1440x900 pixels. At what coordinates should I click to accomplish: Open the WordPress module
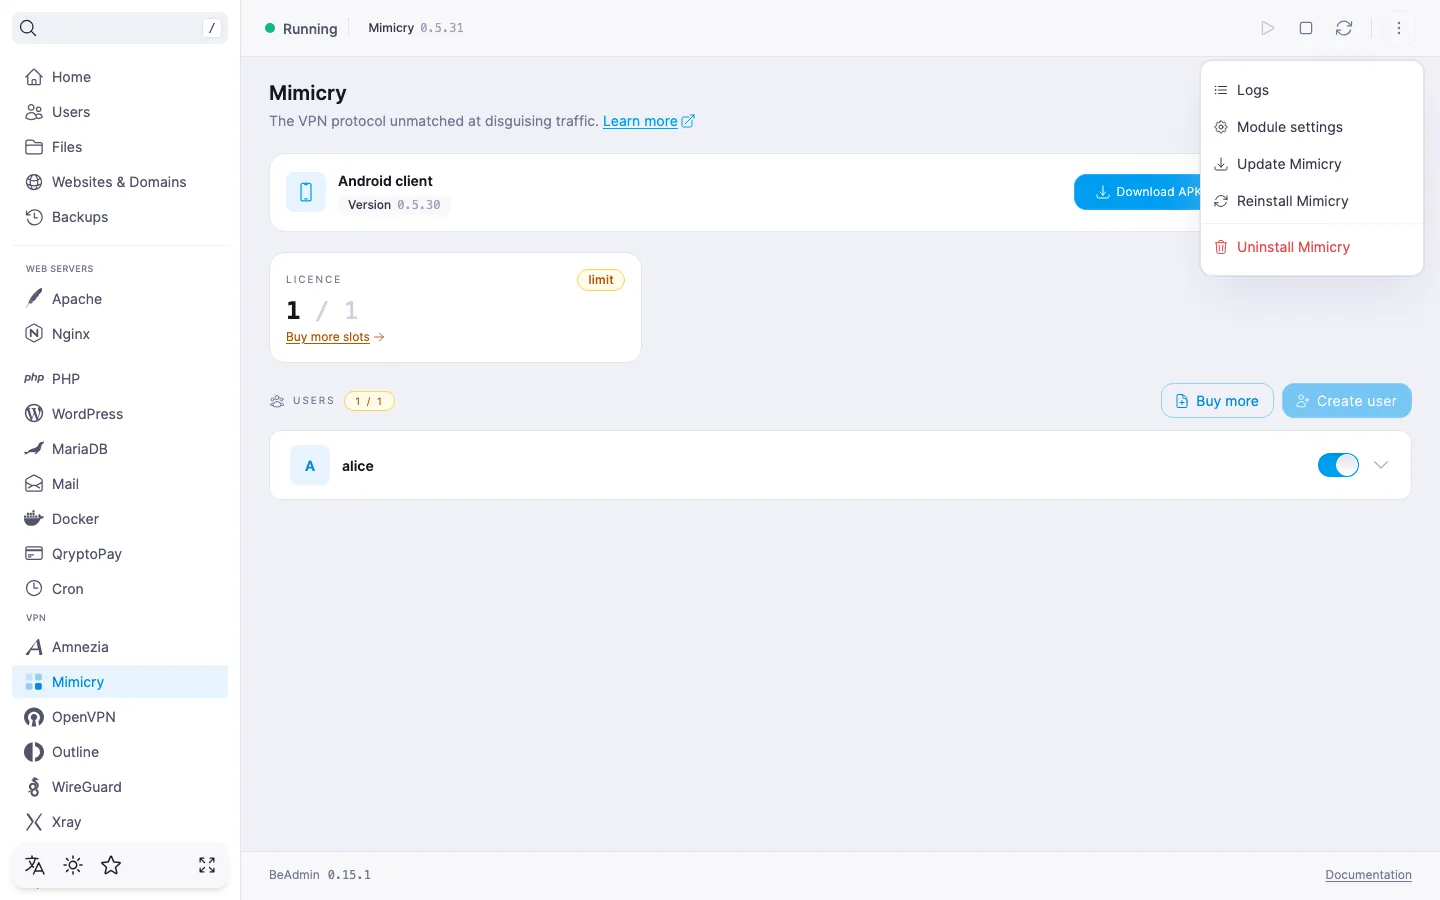[120, 414]
